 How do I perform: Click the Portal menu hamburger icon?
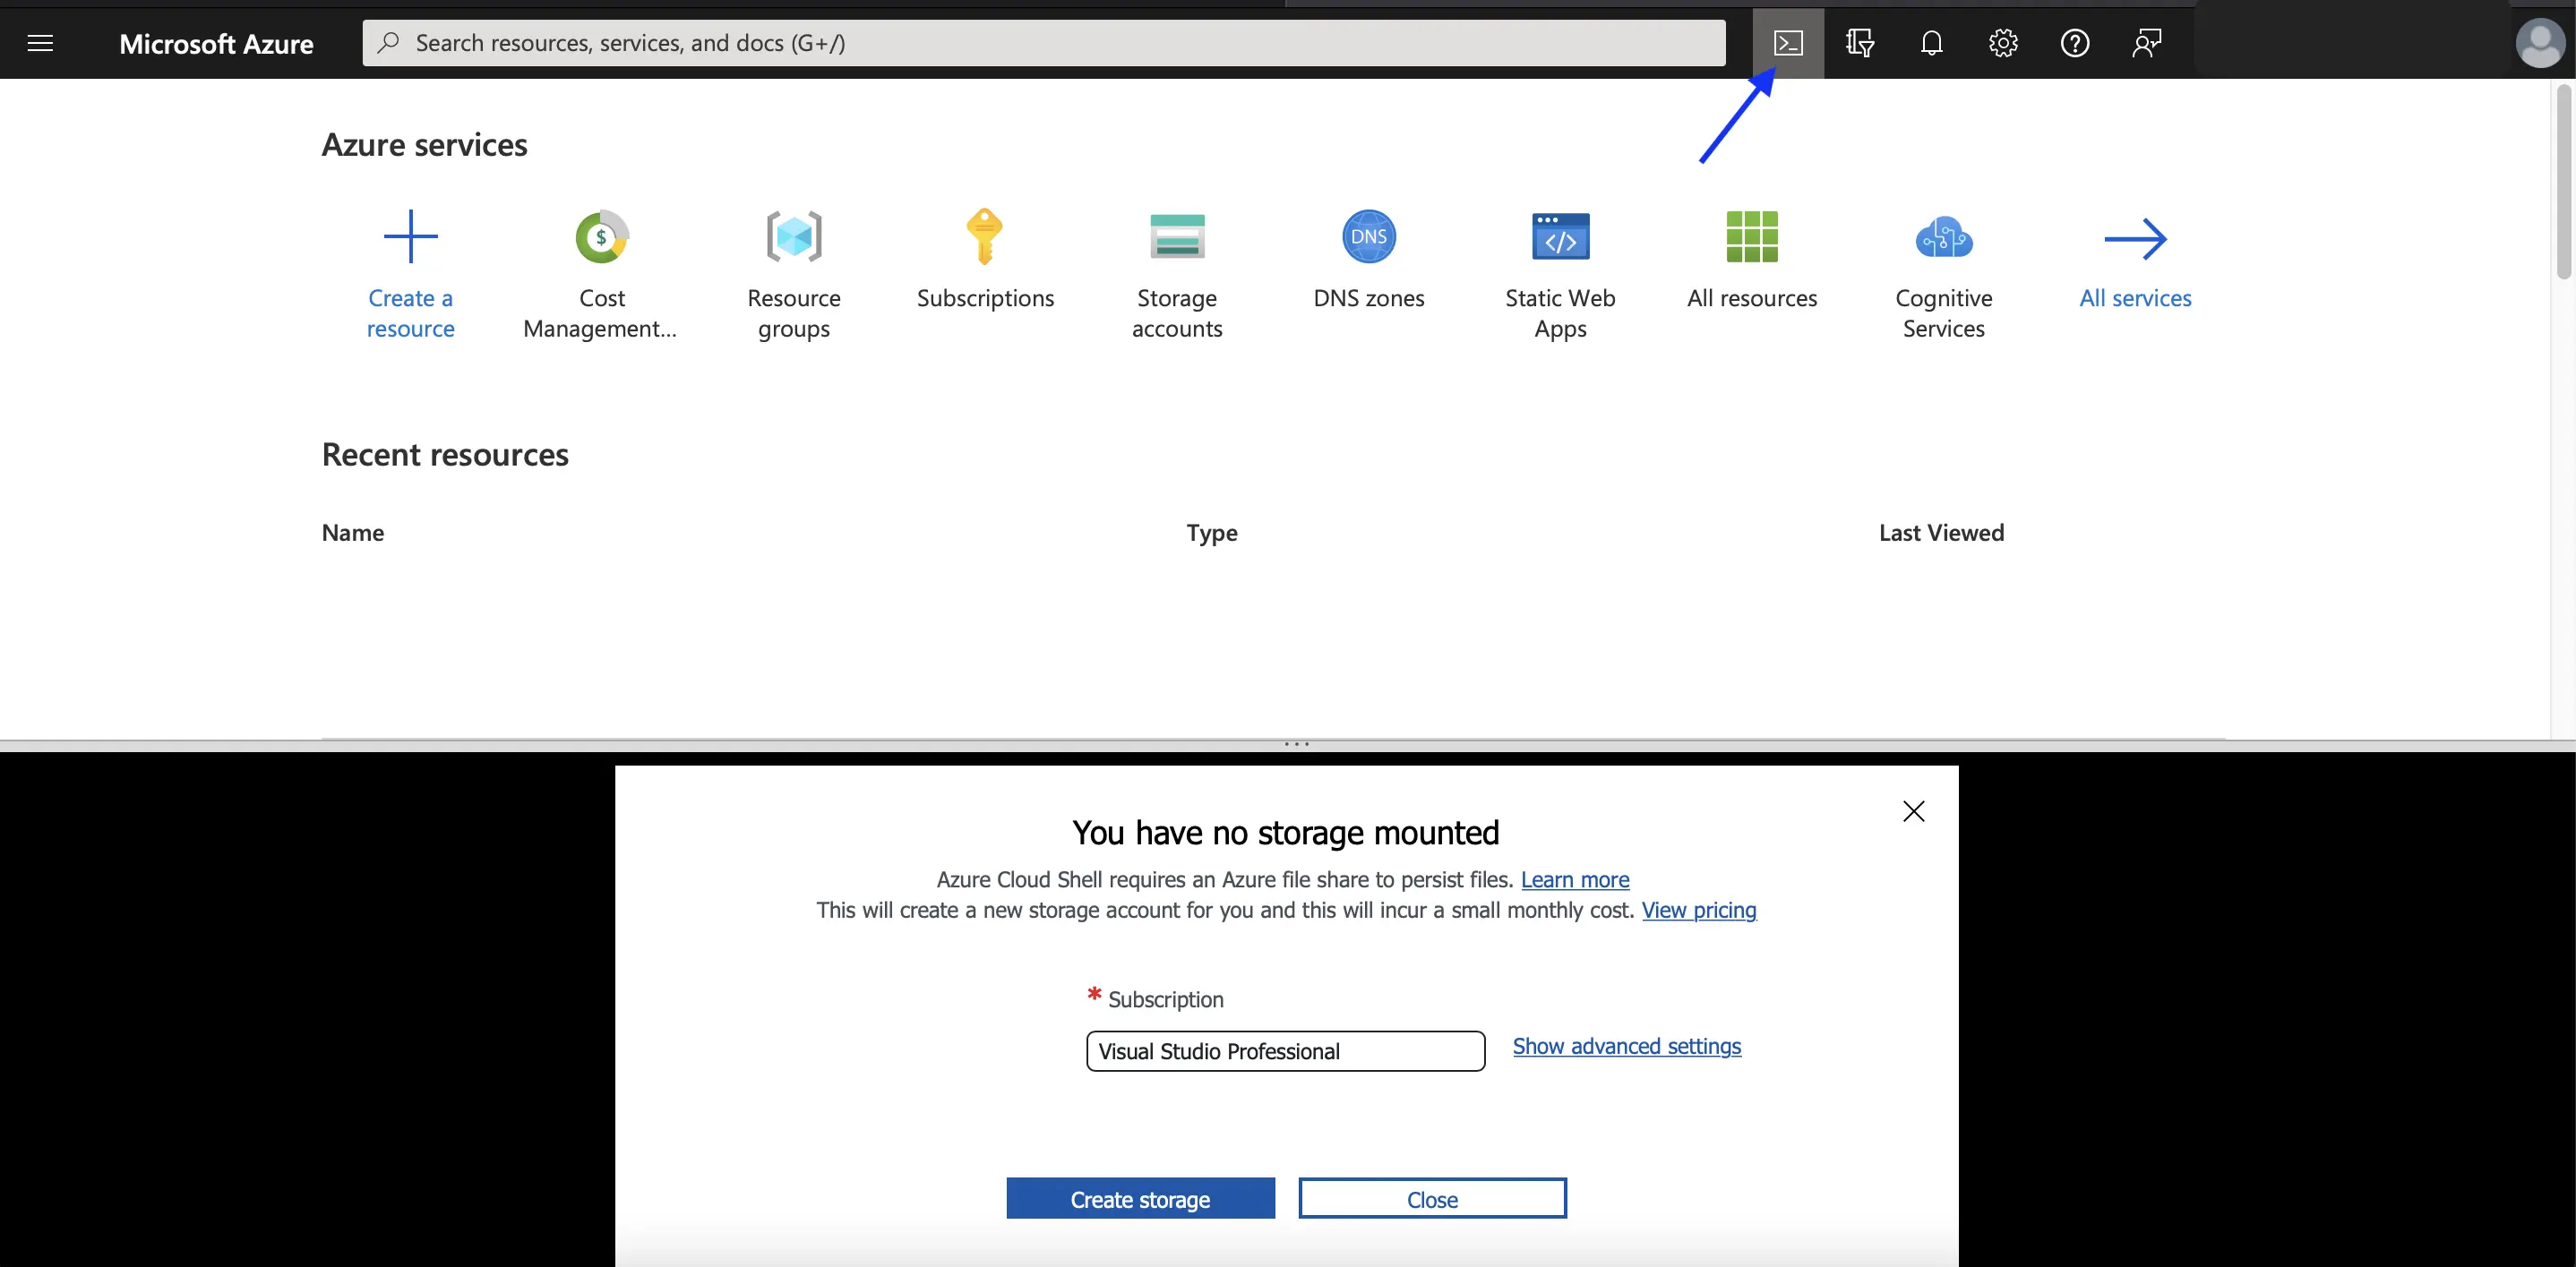click(x=39, y=43)
